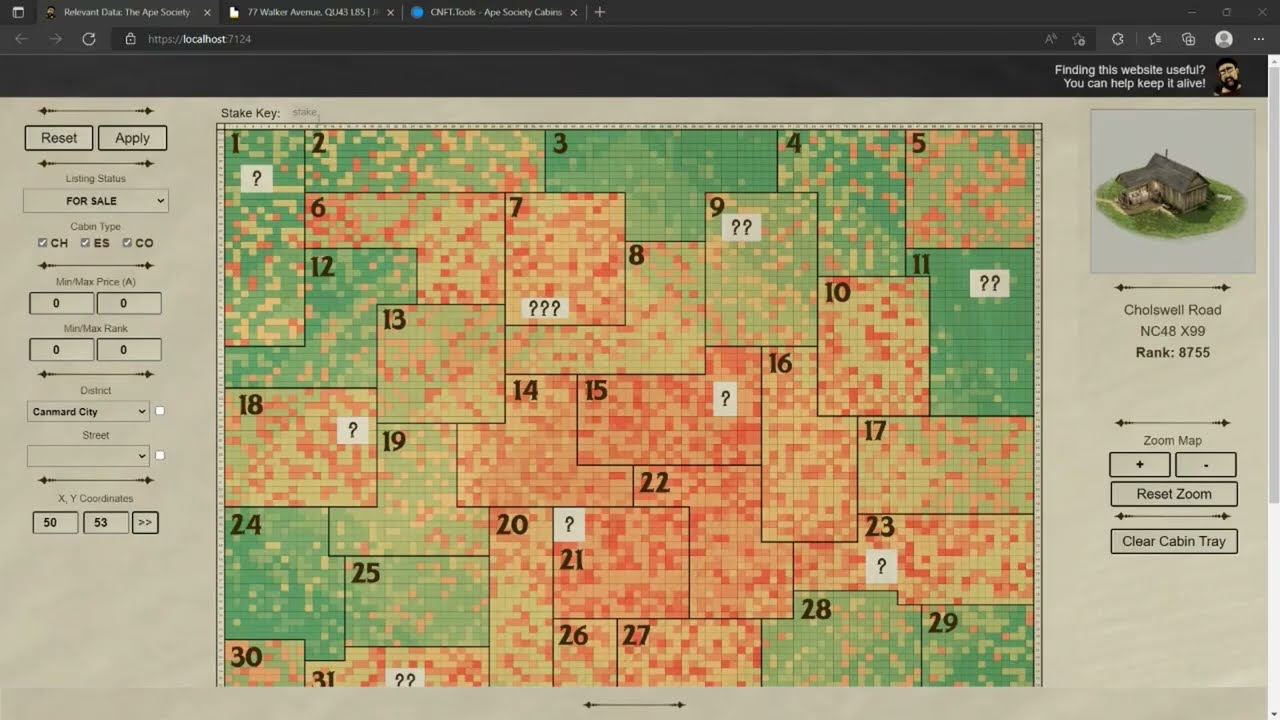Open the Street dropdown

point(89,456)
